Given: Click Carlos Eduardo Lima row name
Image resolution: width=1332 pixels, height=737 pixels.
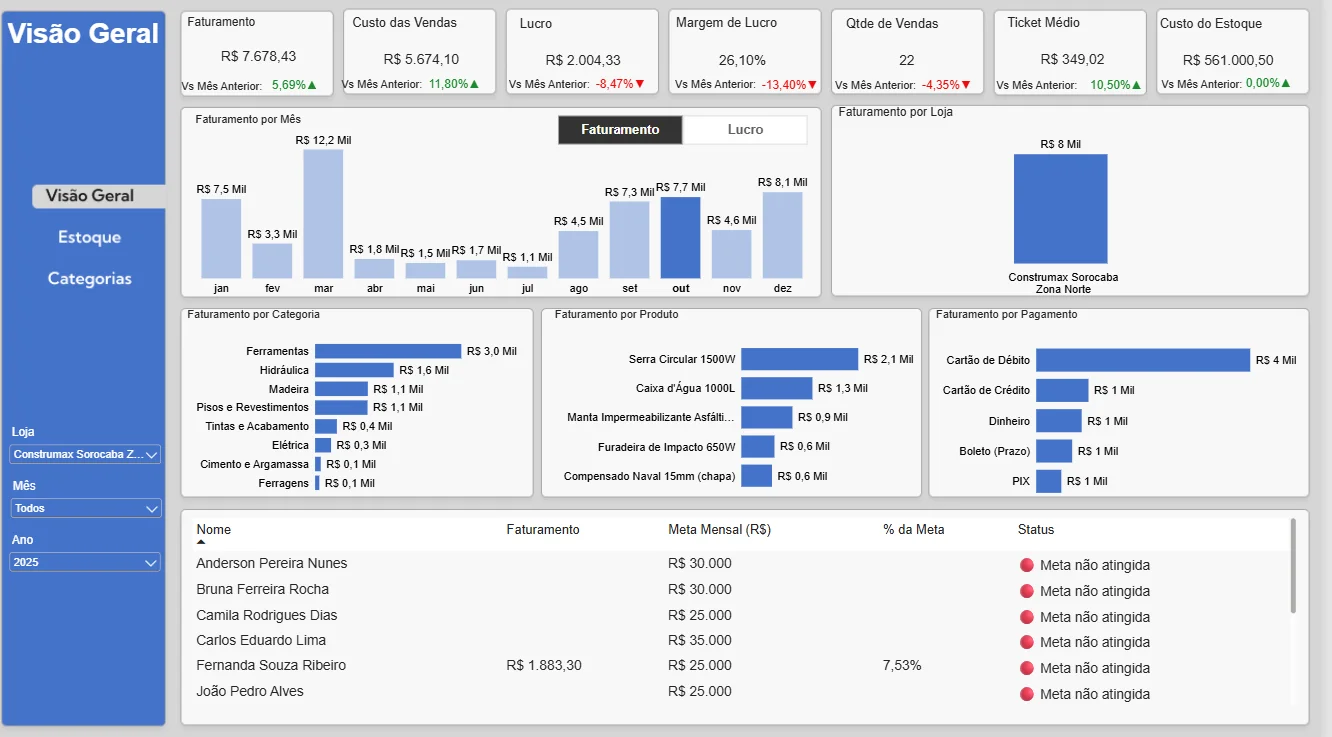Looking at the screenshot, I should [261, 640].
